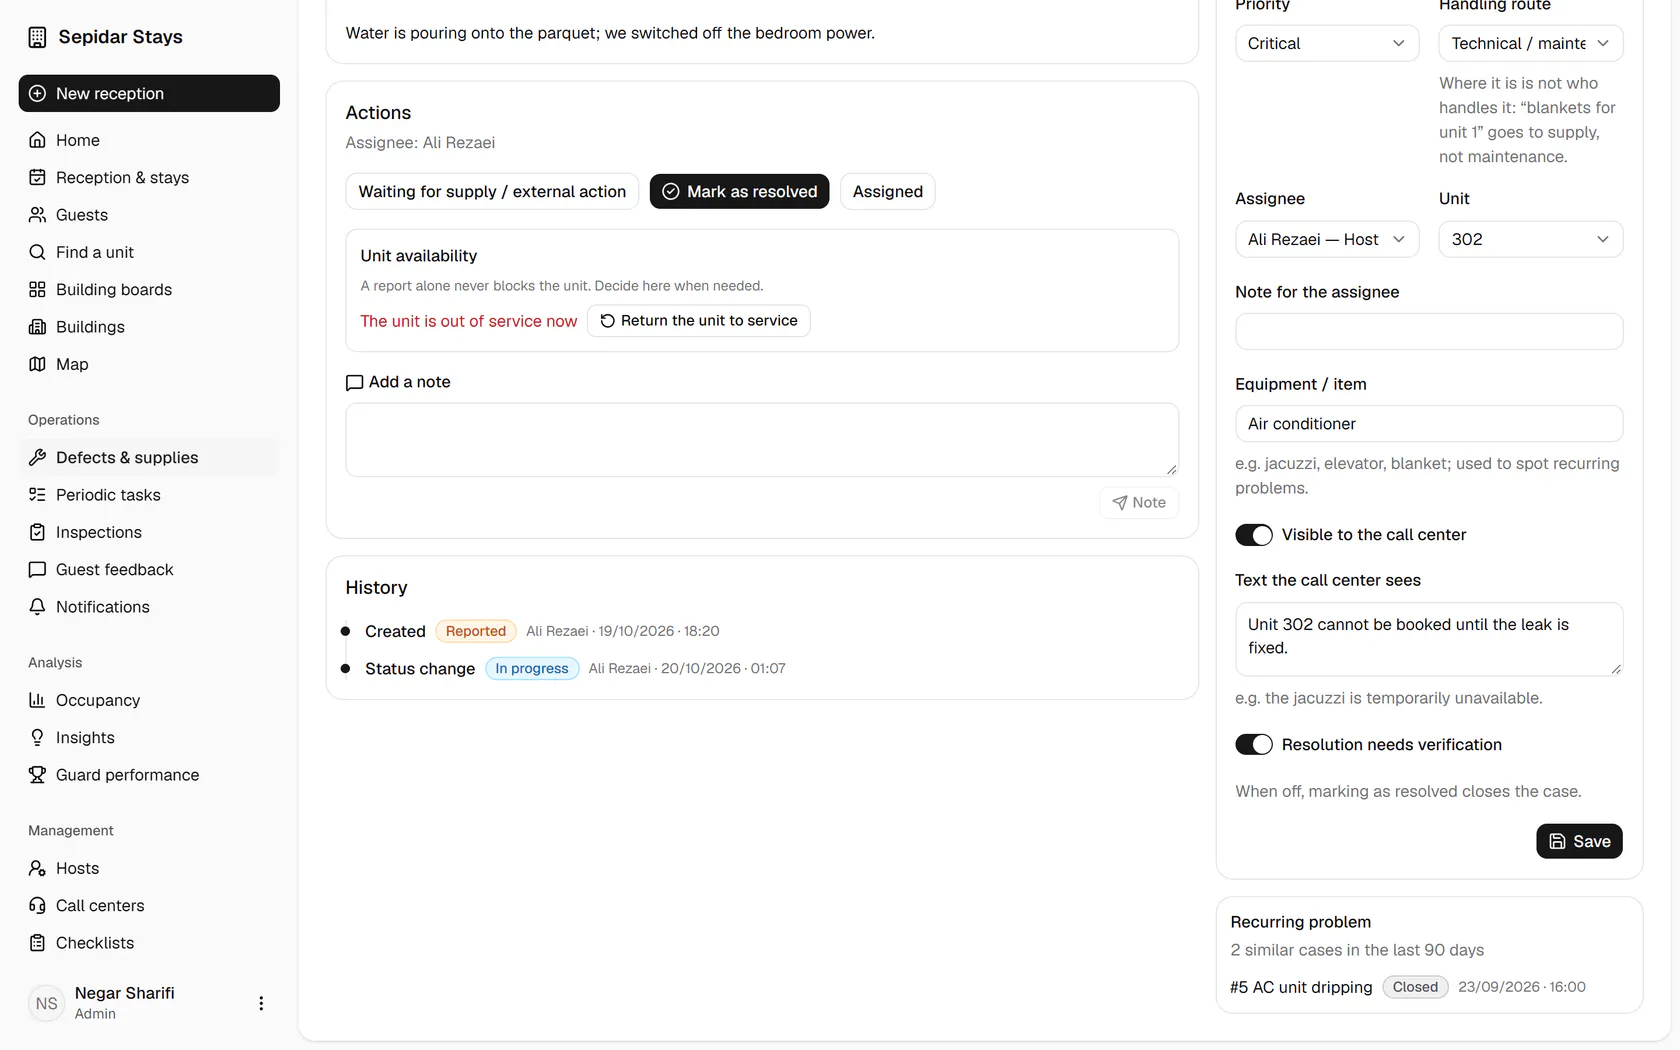The width and height of the screenshot is (1680, 1050).
Task: Open recurring case #5 AC unit dripping
Action: (1301, 987)
